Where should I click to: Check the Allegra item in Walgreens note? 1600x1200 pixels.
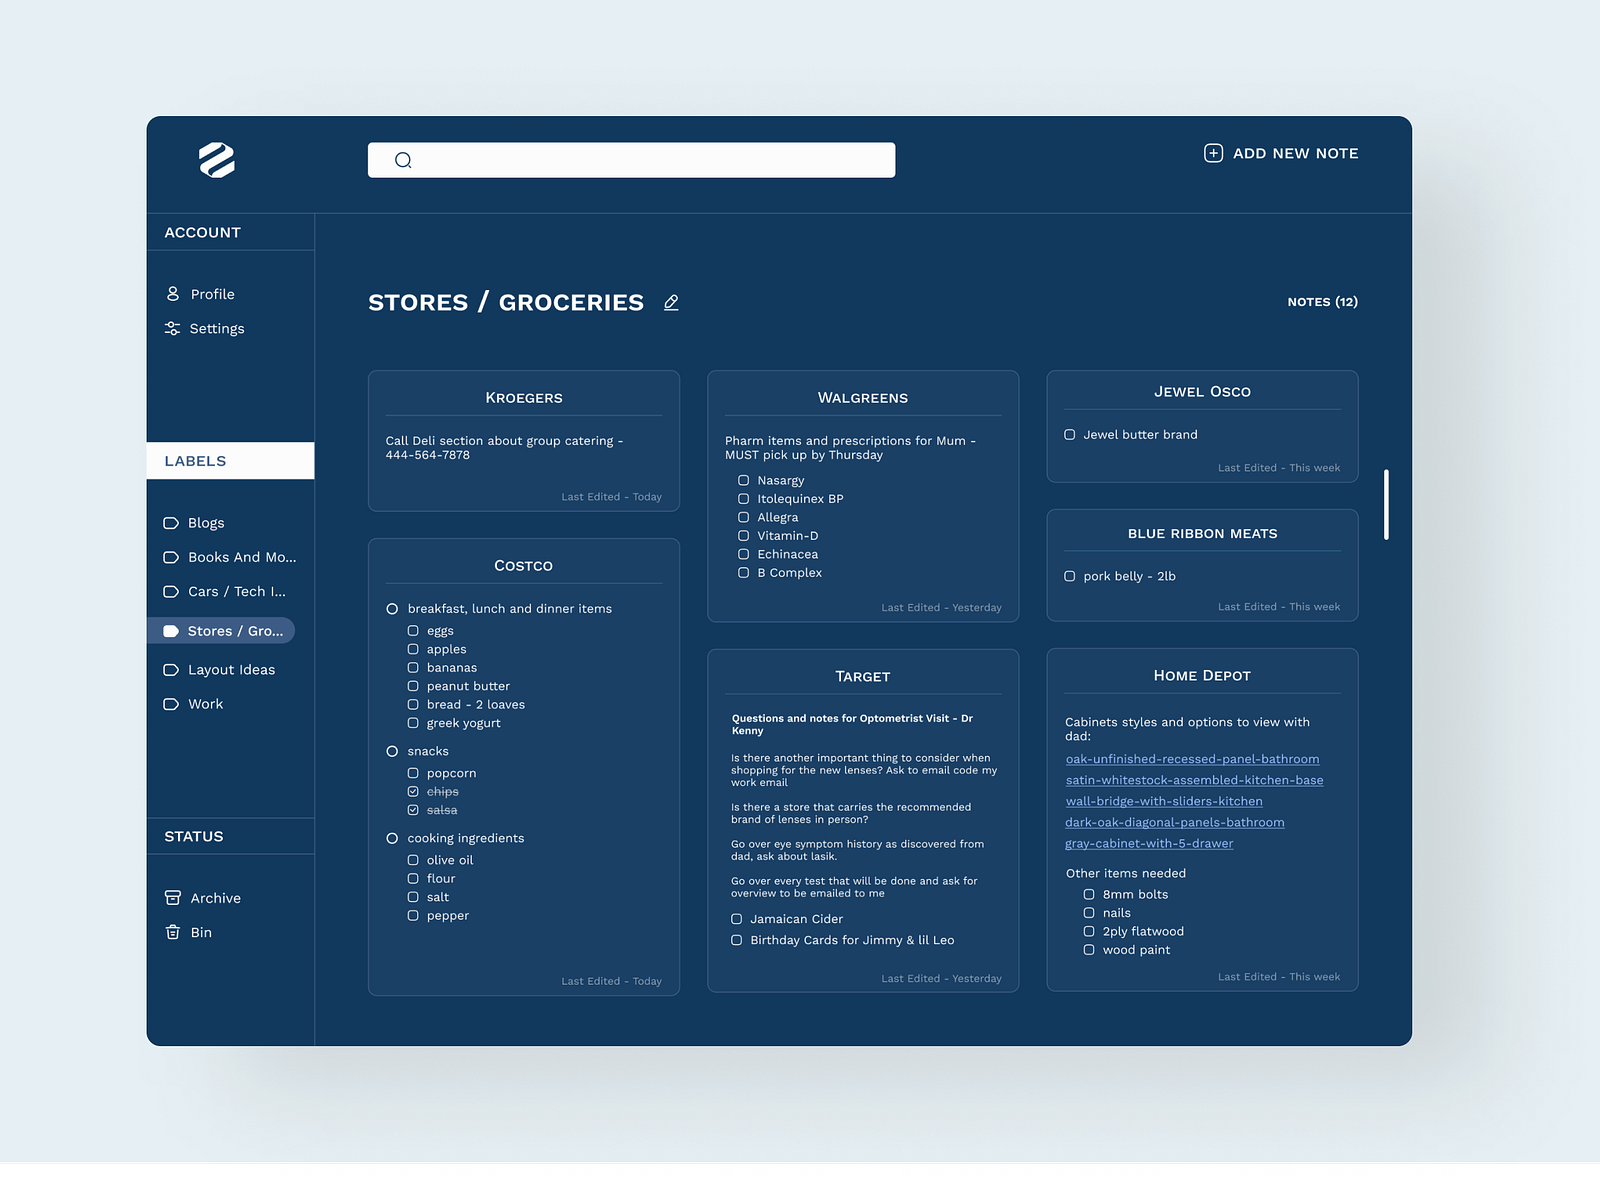click(x=743, y=517)
